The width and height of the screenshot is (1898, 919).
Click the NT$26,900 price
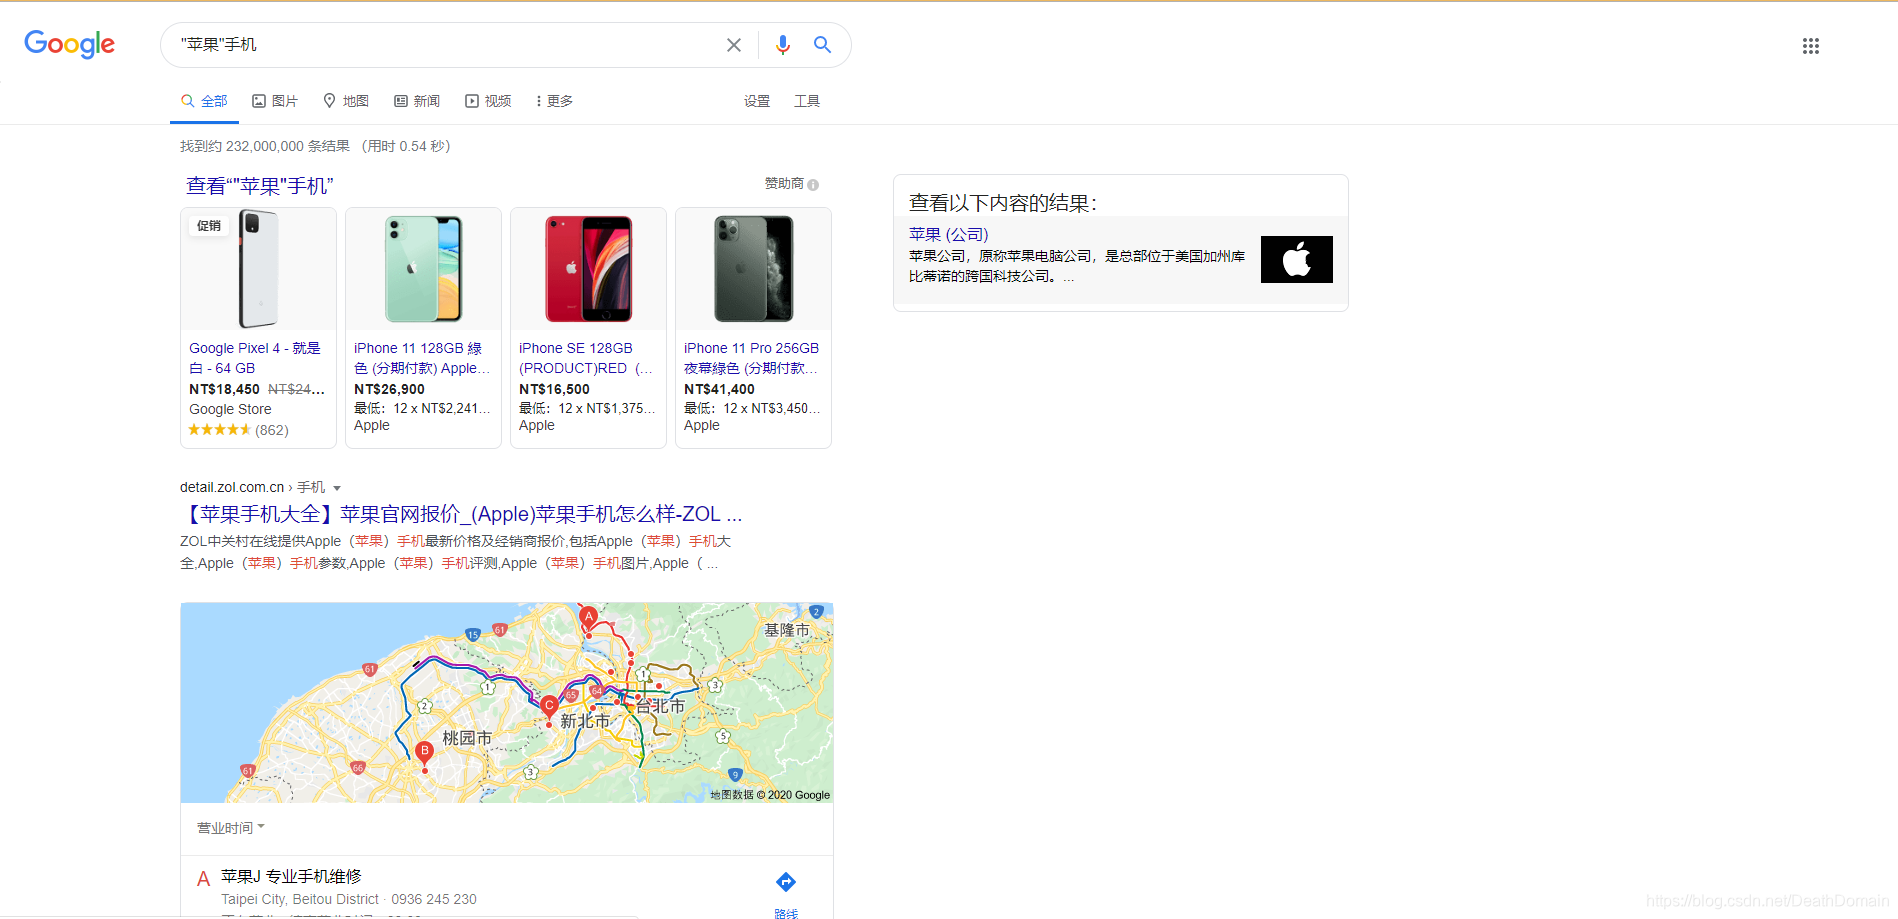pos(389,389)
